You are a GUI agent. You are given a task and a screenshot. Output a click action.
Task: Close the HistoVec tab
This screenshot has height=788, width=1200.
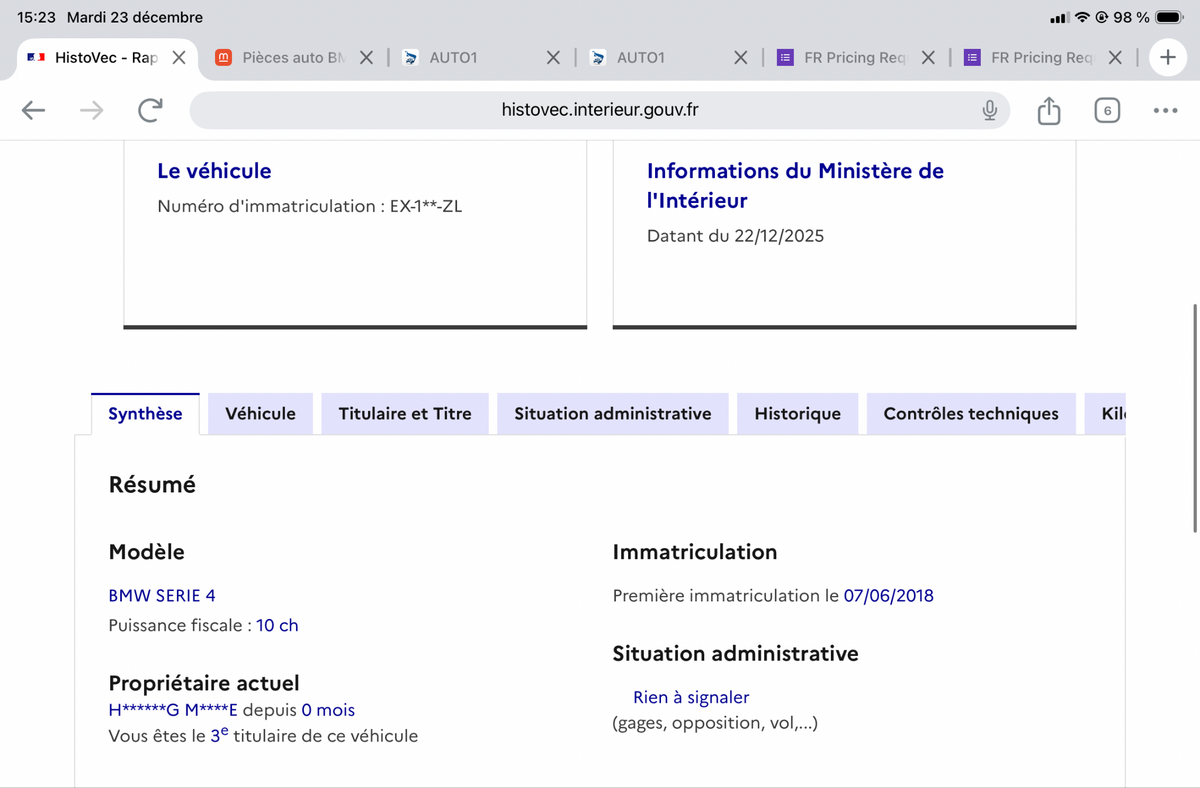[178, 58]
